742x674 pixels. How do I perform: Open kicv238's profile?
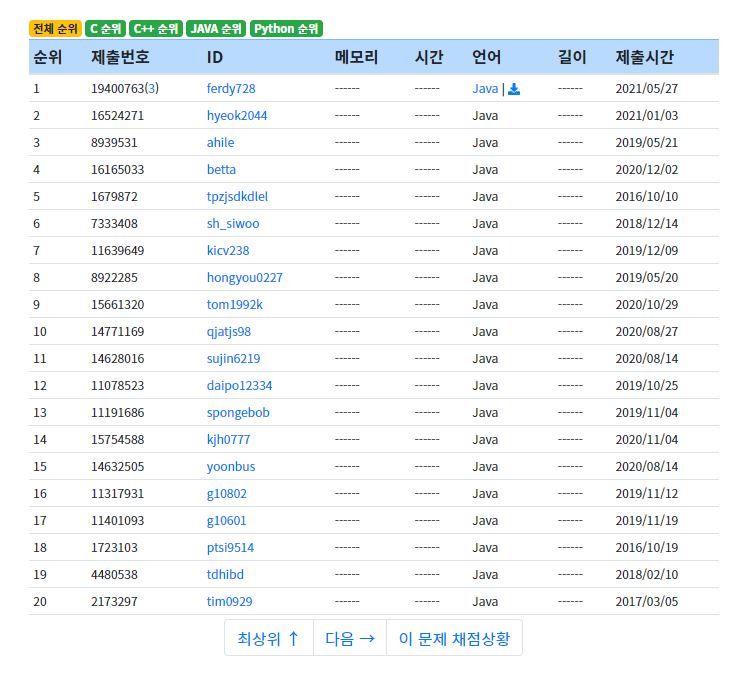click(x=228, y=250)
